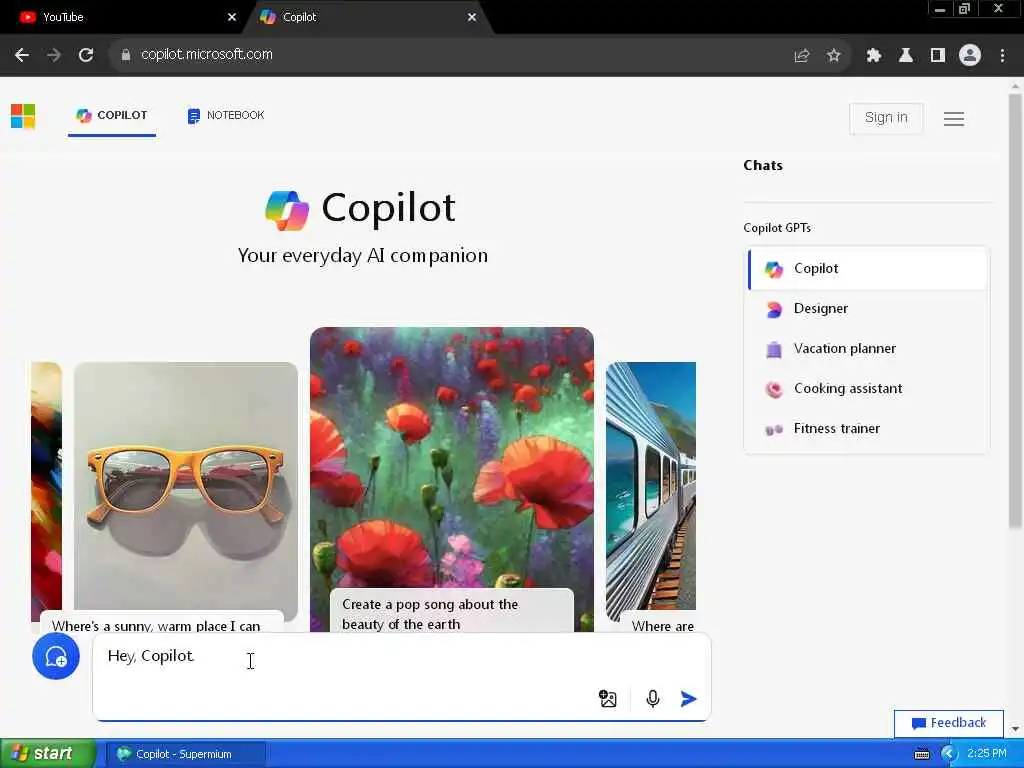Click the browser forward arrow
This screenshot has height=768, width=1024.
coord(54,55)
